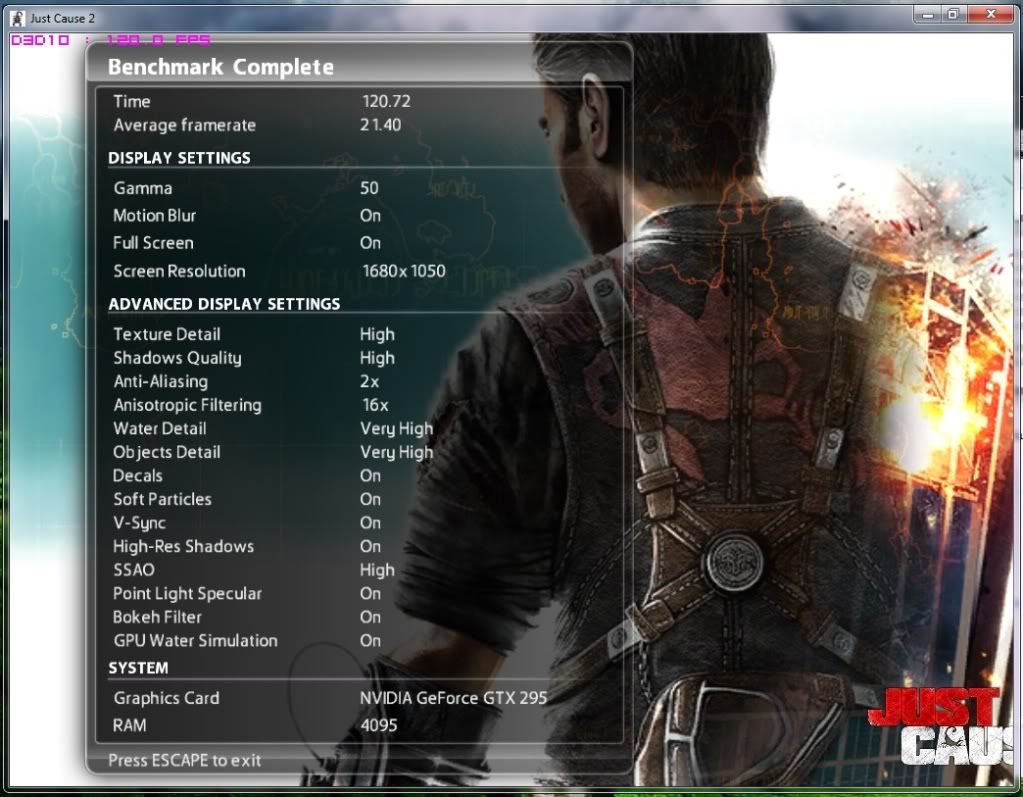This screenshot has width=1023, height=797.
Task: Click the 'Benchmark Complete' heading
Action: click(x=221, y=67)
